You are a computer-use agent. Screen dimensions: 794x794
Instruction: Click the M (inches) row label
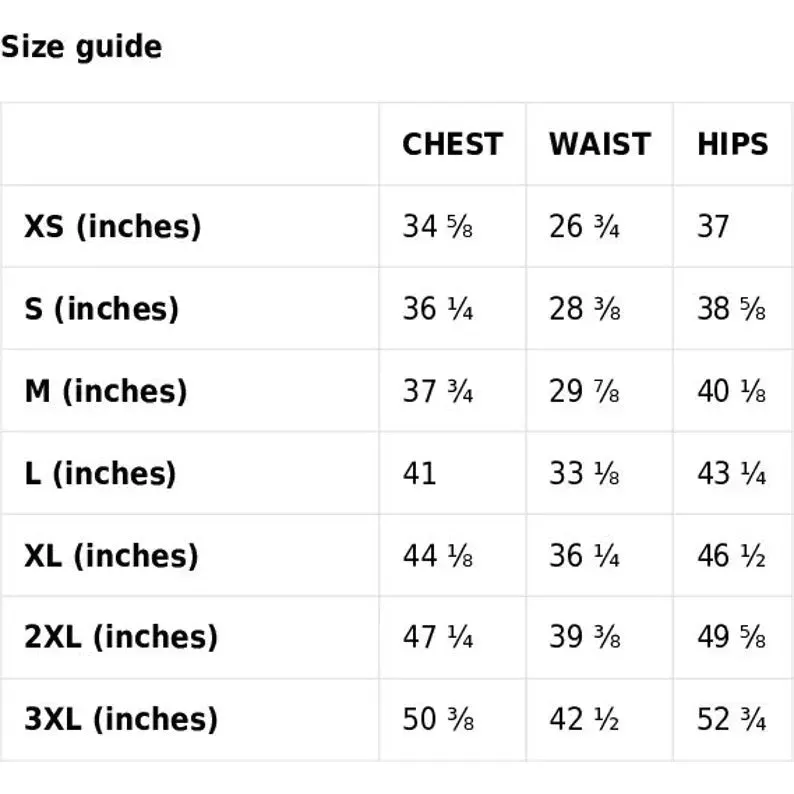[x=106, y=391]
